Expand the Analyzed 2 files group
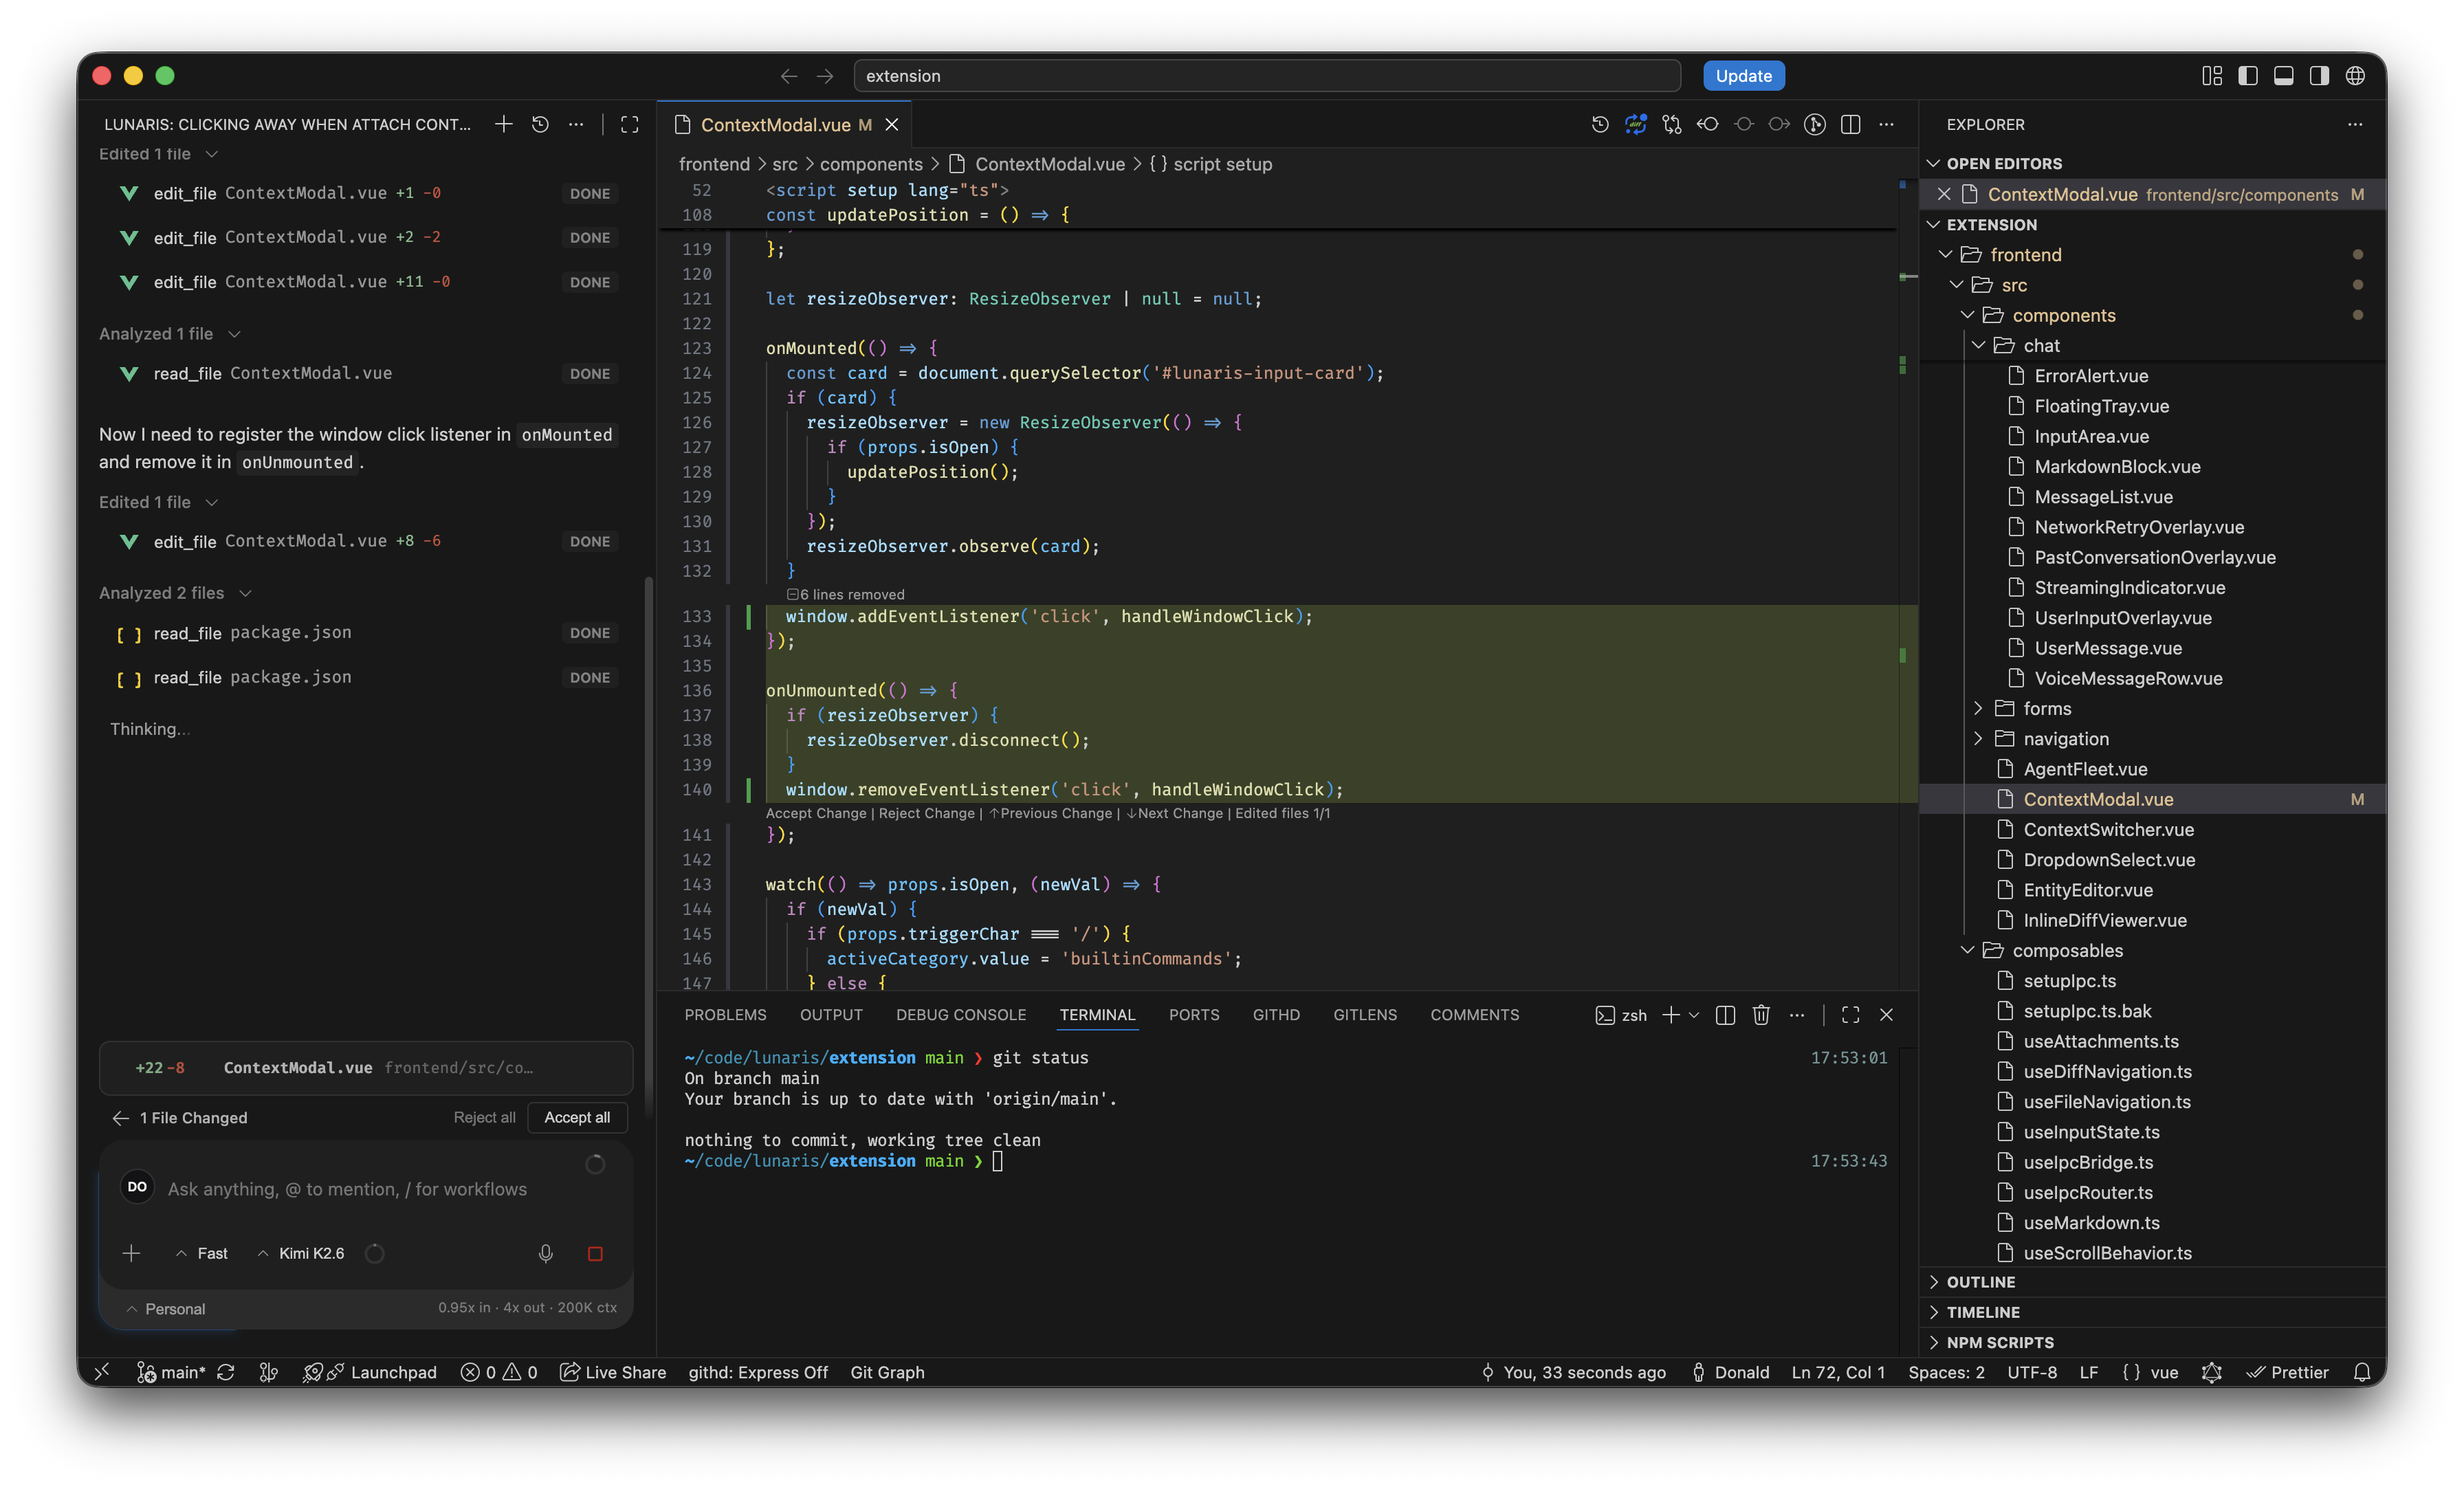2464x1489 pixels. coord(175,593)
